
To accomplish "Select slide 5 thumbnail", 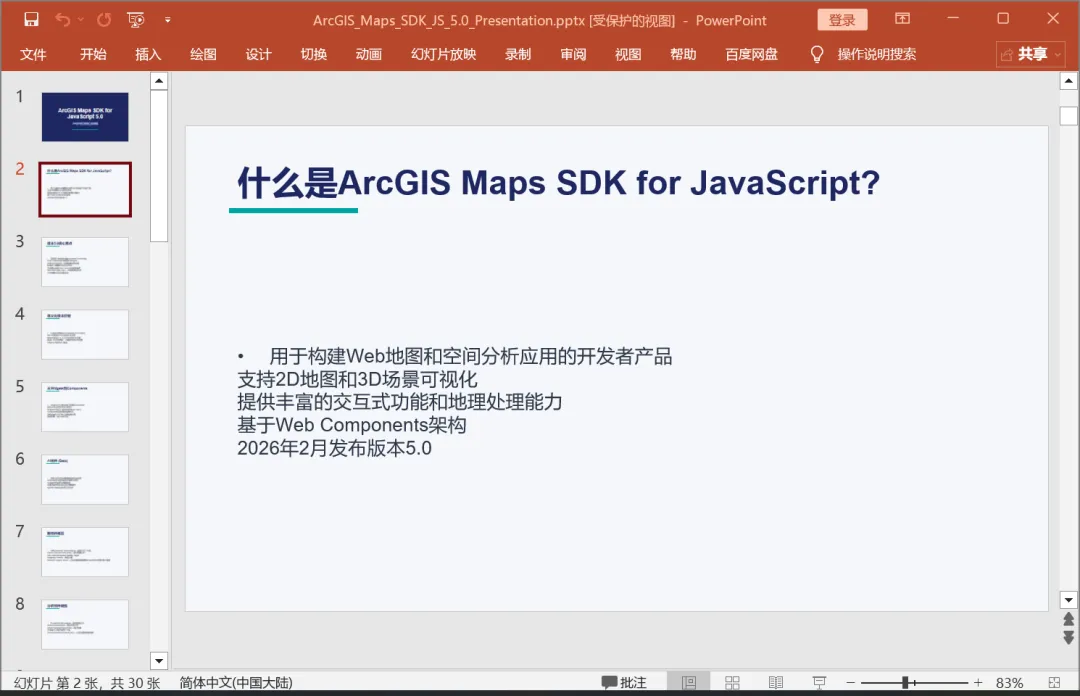I will (85, 407).
